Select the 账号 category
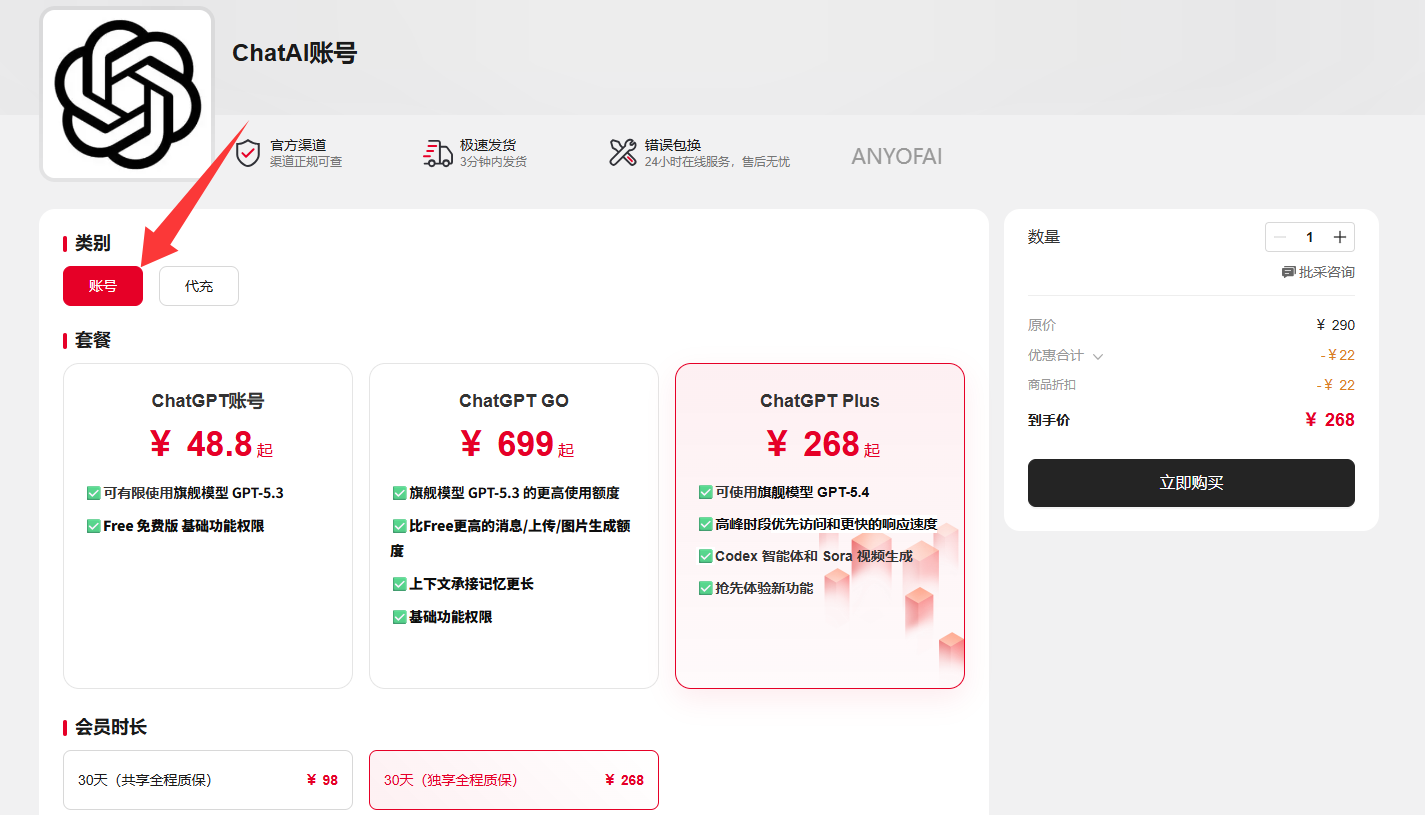 click(x=103, y=286)
